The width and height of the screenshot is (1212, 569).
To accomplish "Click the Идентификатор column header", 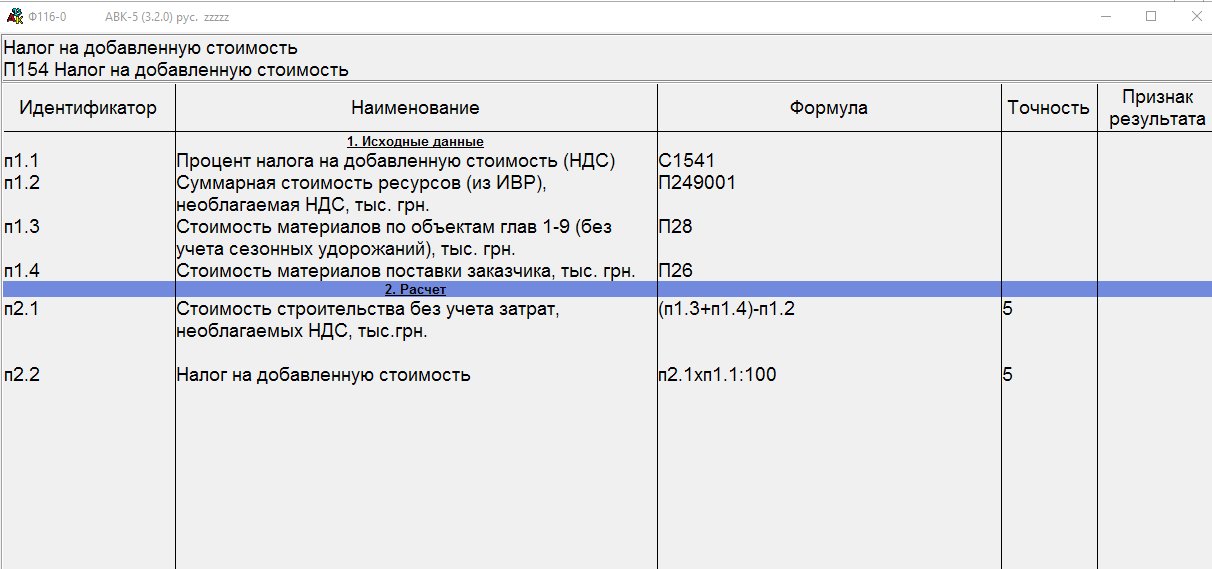I will (88, 108).
